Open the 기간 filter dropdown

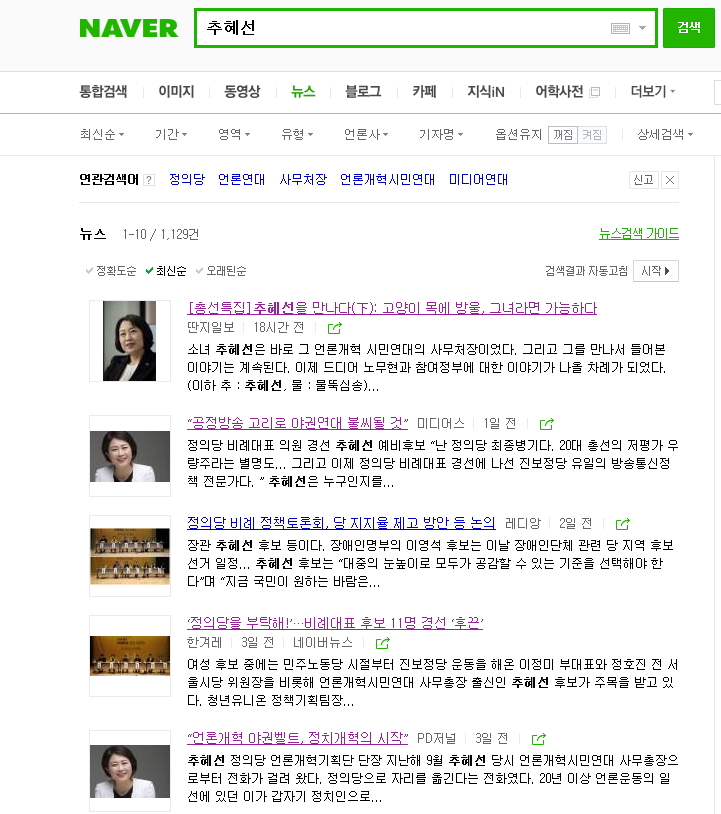tap(171, 134)
